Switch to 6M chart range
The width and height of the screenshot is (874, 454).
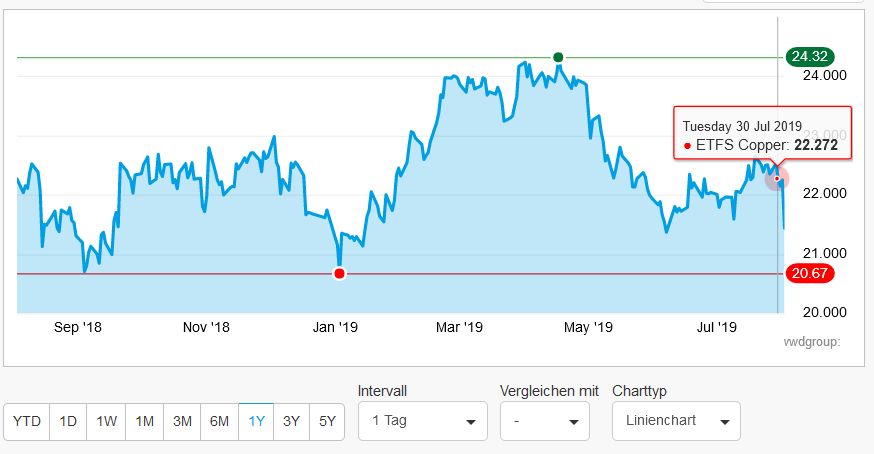tap(219, 421)
